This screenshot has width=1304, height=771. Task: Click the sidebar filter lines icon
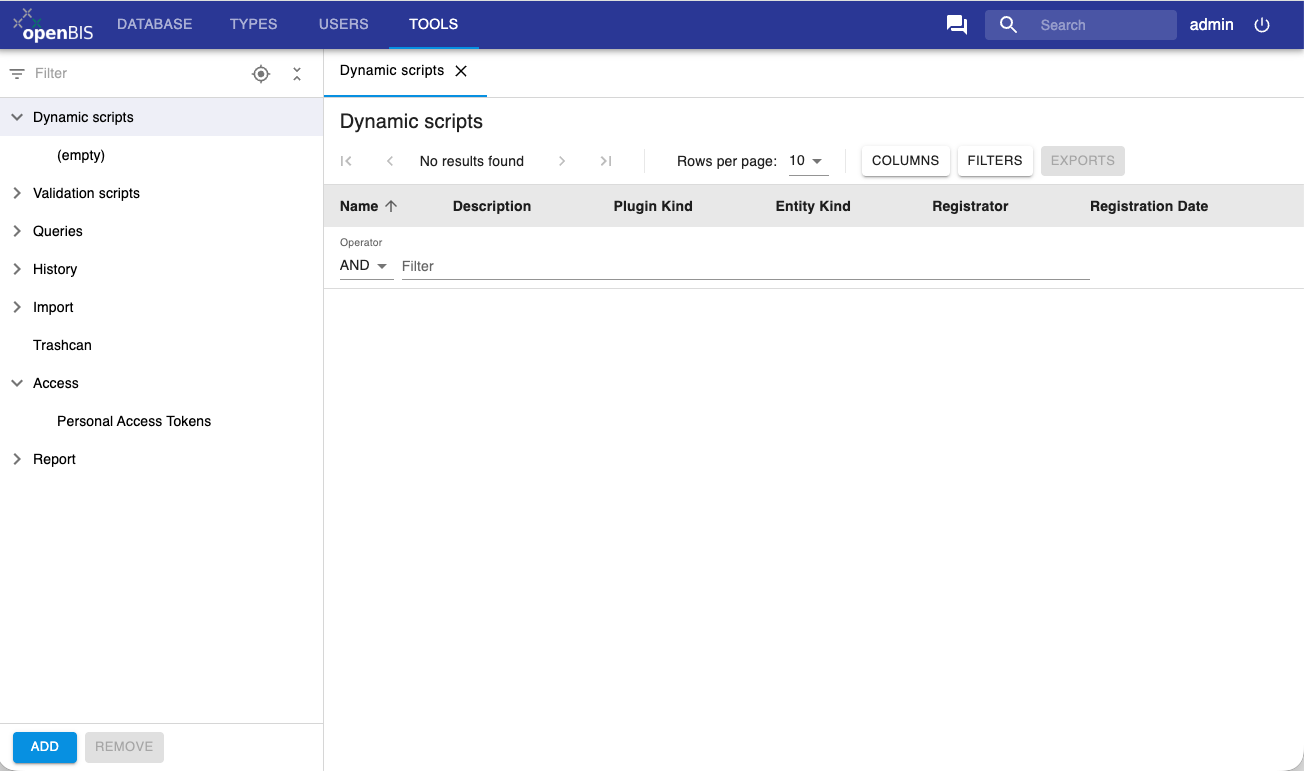click(17, 74)
